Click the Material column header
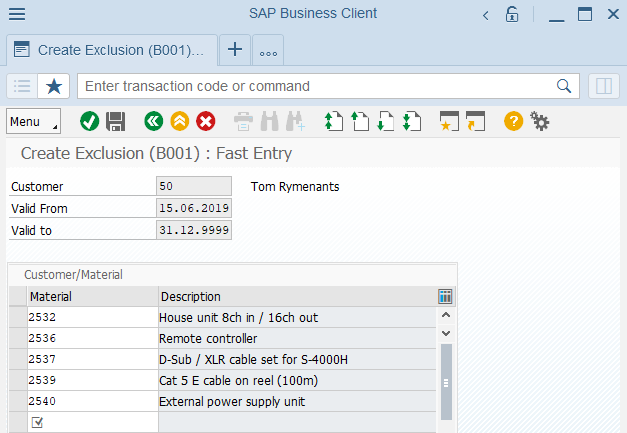Viewport: 627px width, 433px height. tap(93, 297)
